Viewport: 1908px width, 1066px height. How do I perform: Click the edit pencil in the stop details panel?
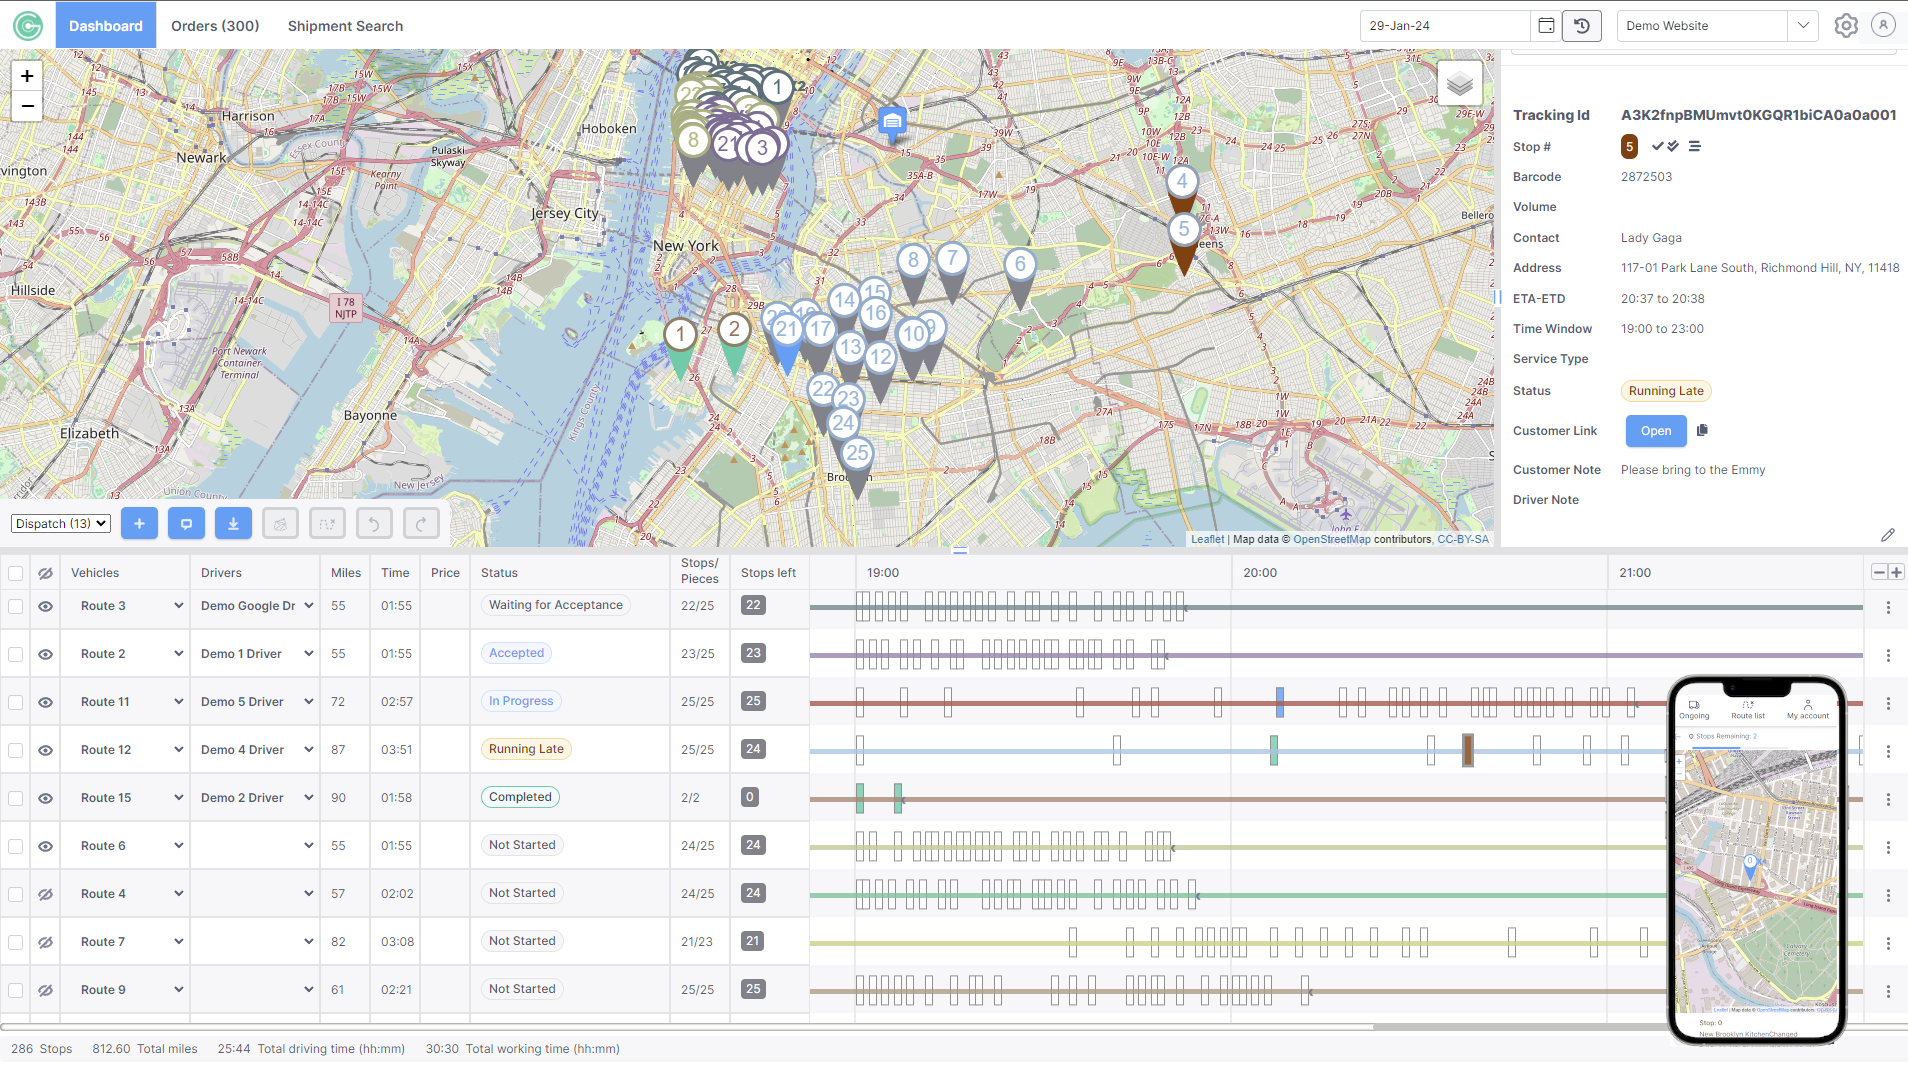[1889, 535]
